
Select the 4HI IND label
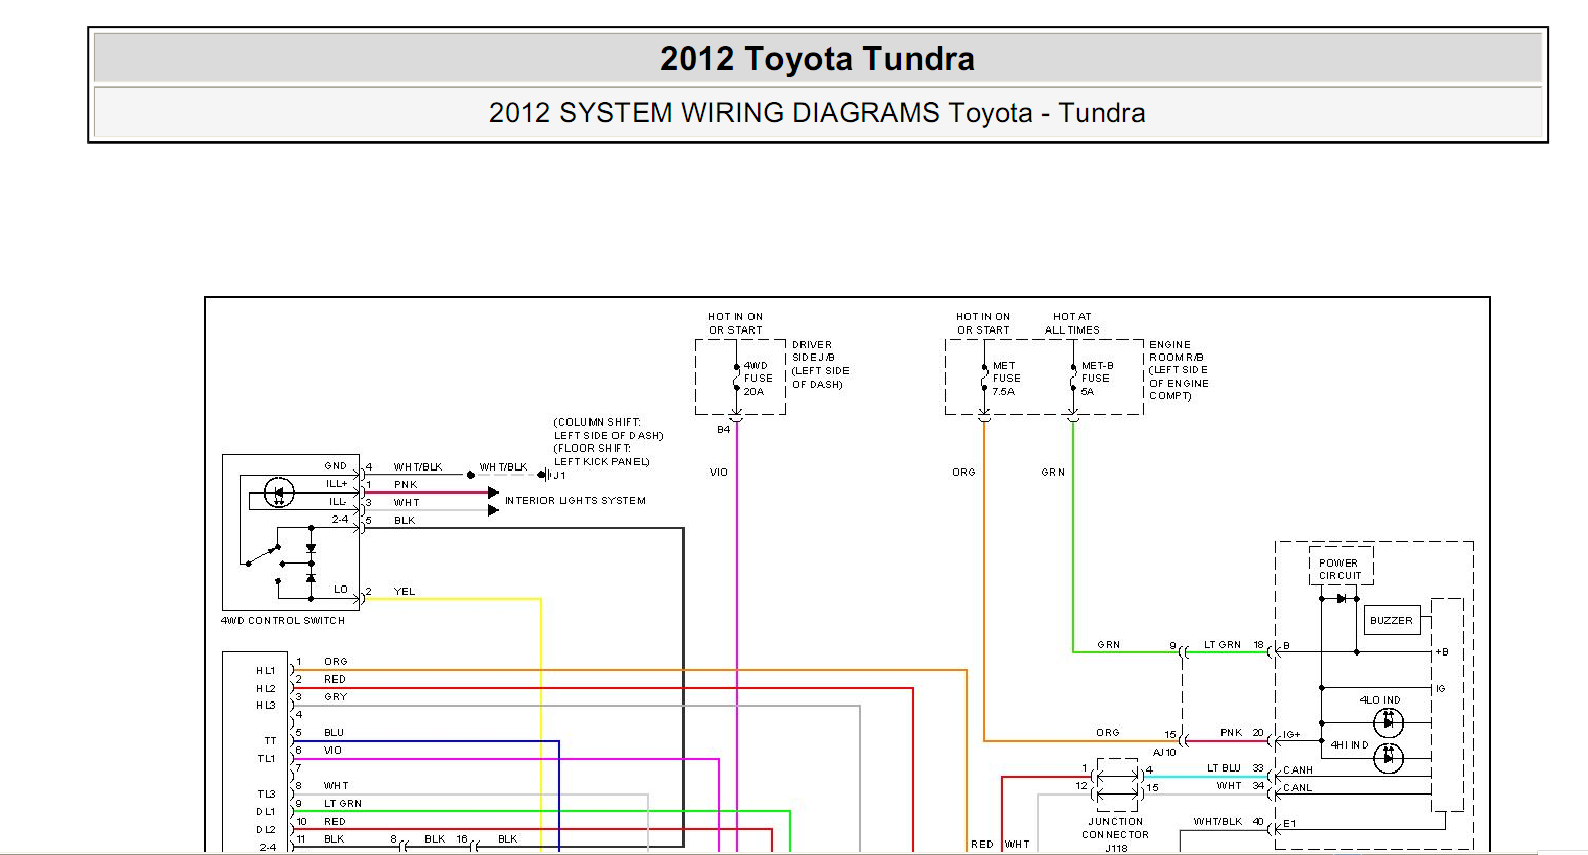coord(1349,745)
